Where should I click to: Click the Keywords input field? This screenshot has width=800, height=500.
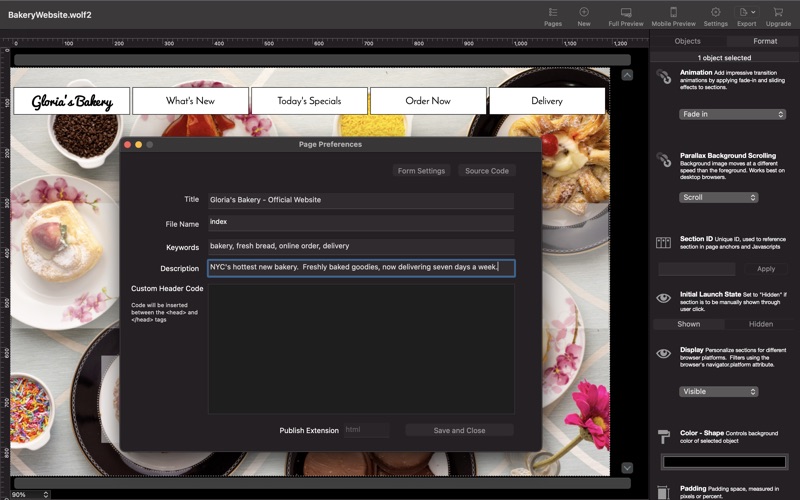[361, 246]
